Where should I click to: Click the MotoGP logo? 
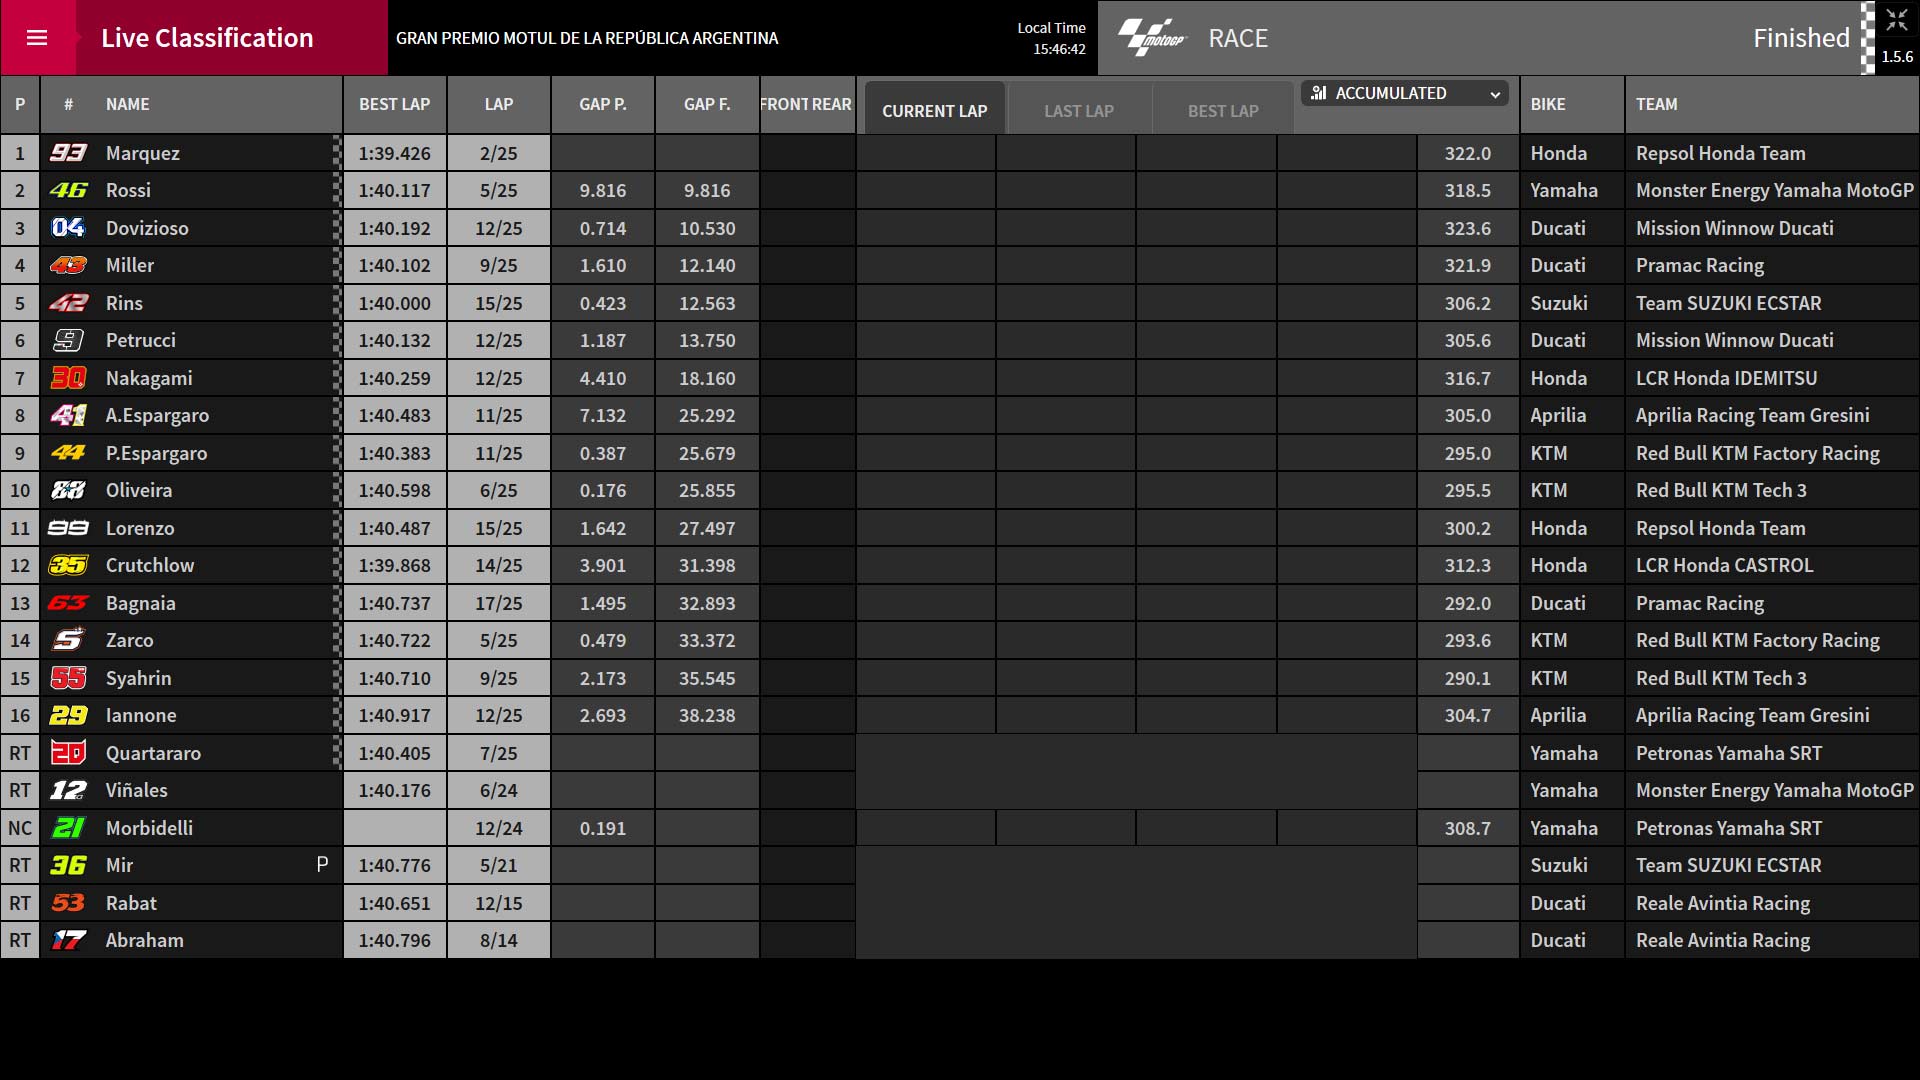[x=1152, y=38]
